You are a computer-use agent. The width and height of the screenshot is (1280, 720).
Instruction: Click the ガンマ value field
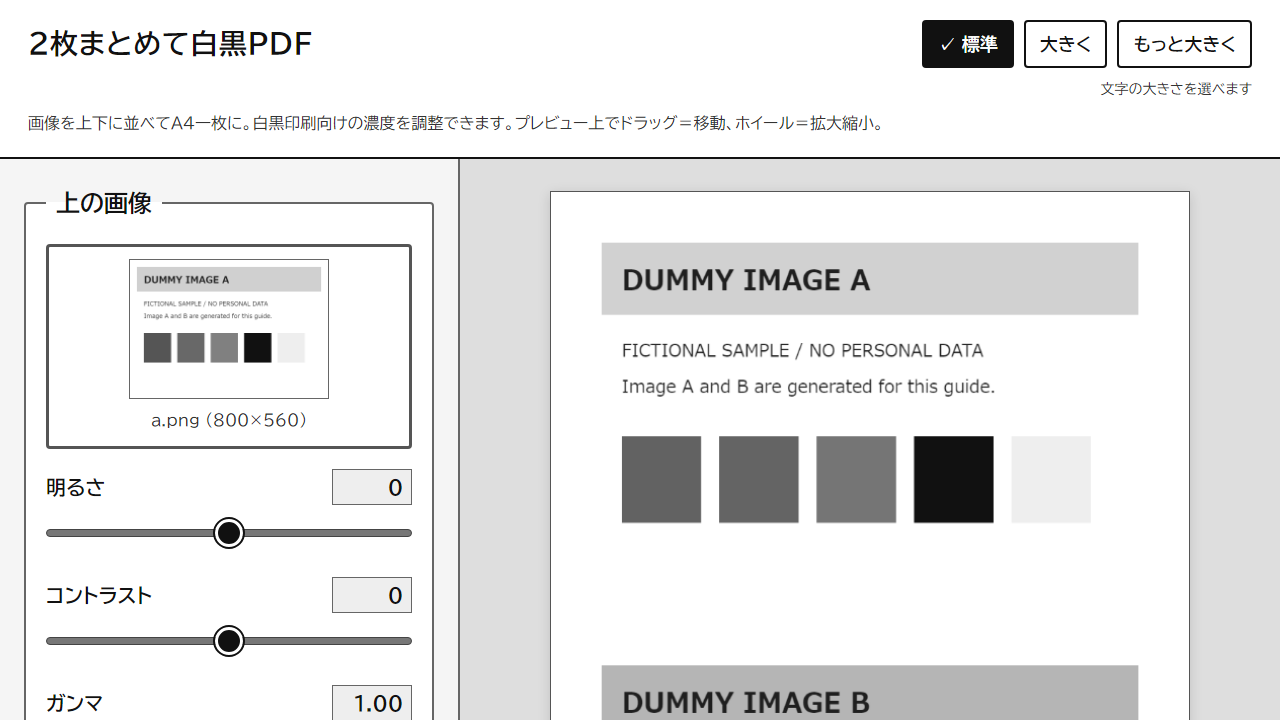click(x=372, y=703)
